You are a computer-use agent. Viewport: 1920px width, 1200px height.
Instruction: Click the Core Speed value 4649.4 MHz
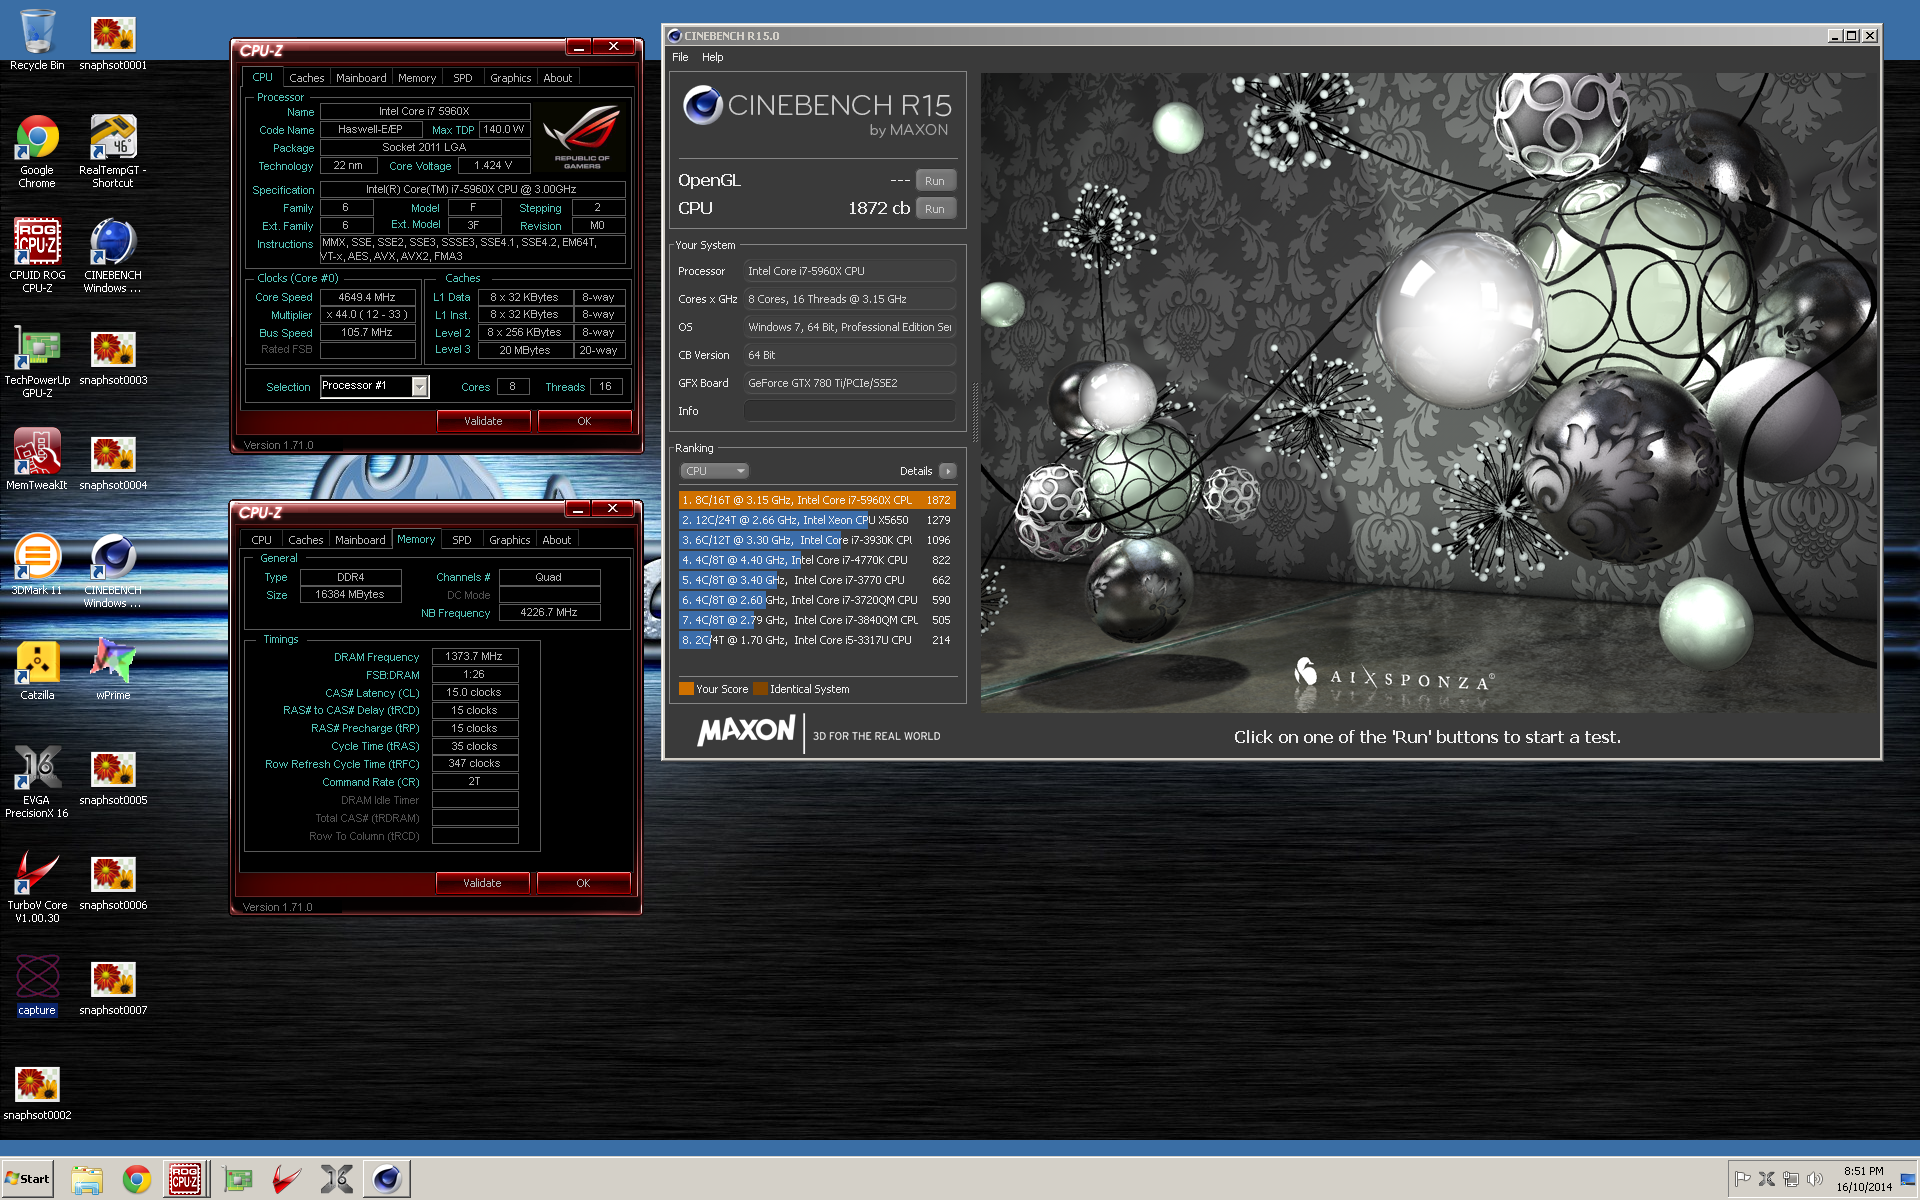367,297
